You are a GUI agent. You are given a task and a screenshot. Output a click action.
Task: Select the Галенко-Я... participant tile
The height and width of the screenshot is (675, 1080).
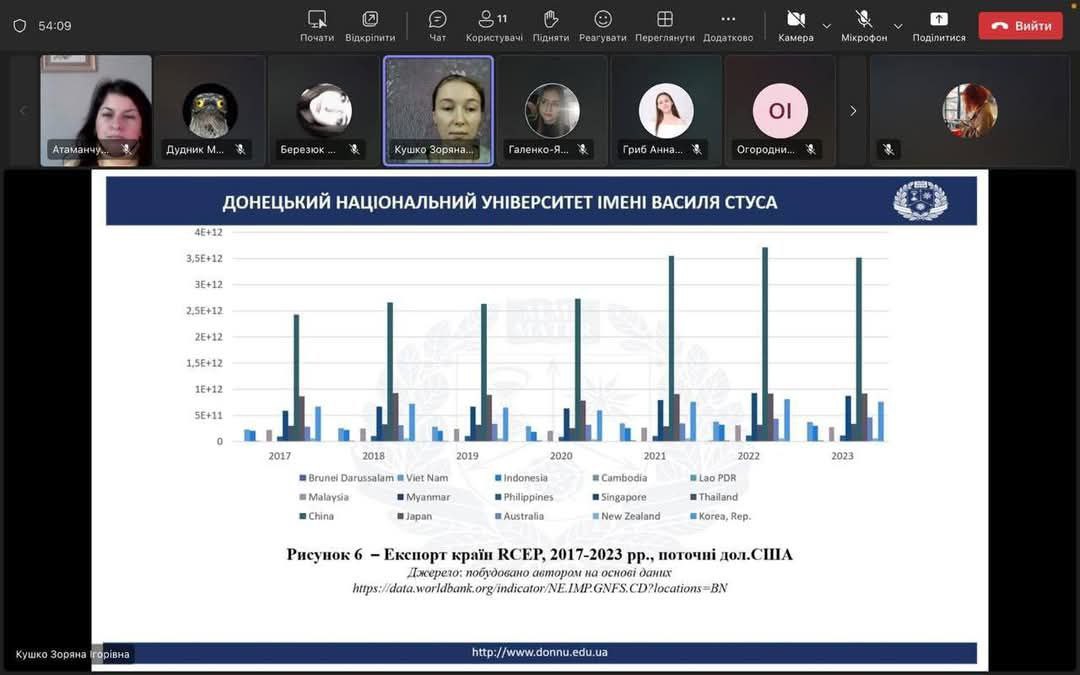pyautogui.click(x=552, y=111)
